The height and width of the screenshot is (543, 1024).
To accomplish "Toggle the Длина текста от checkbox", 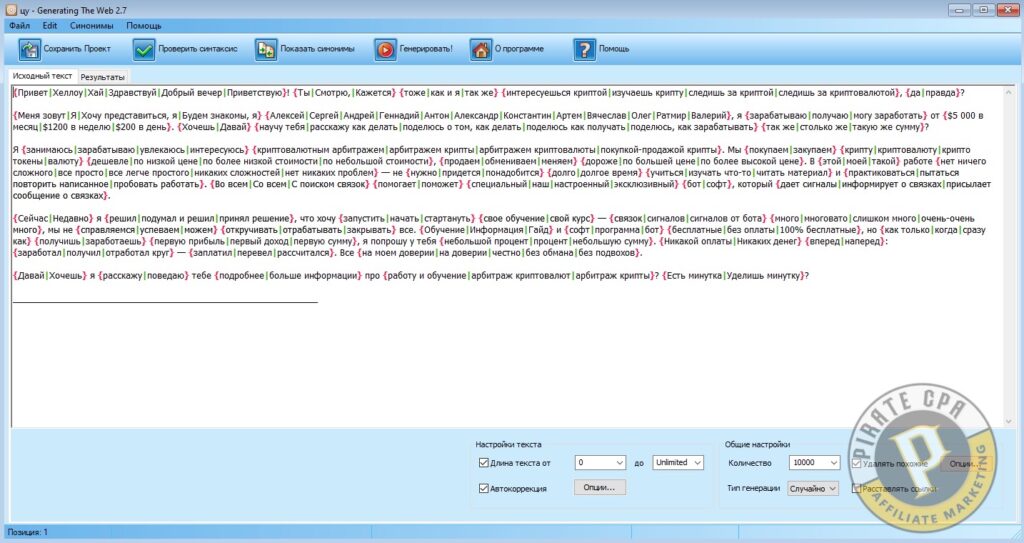I will point(483,463).
